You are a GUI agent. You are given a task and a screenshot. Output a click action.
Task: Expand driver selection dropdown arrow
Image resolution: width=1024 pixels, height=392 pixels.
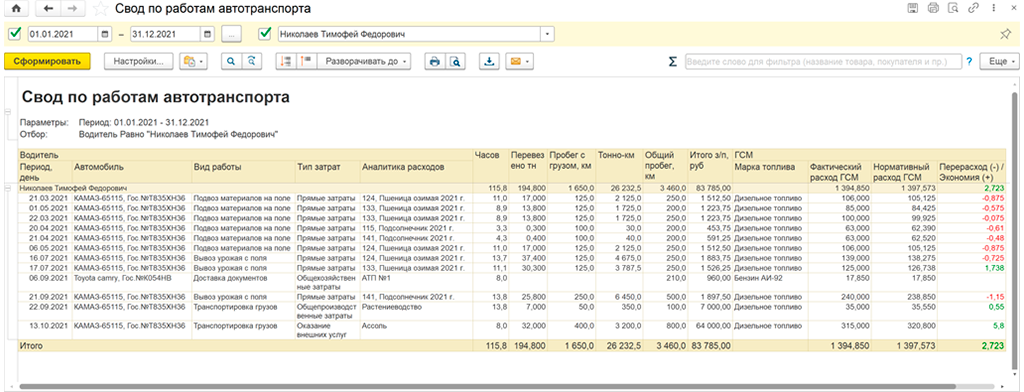click(547, 34)
